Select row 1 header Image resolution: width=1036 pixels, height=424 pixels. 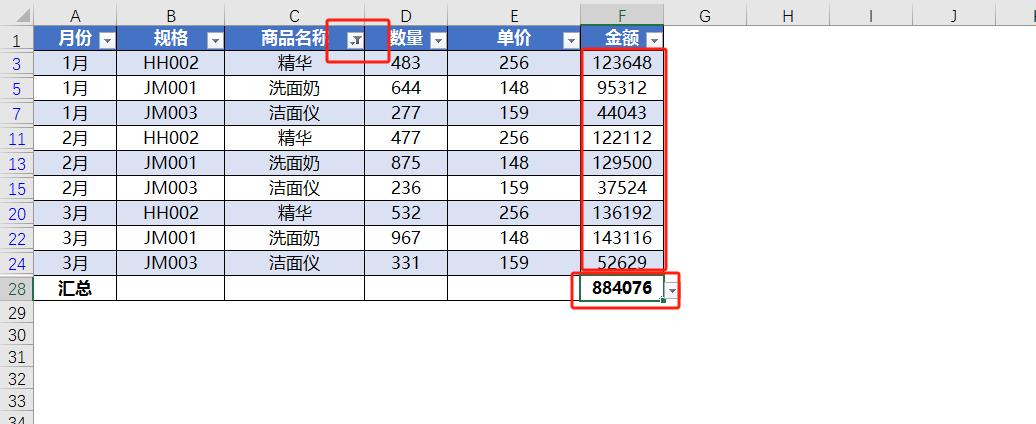17,40
